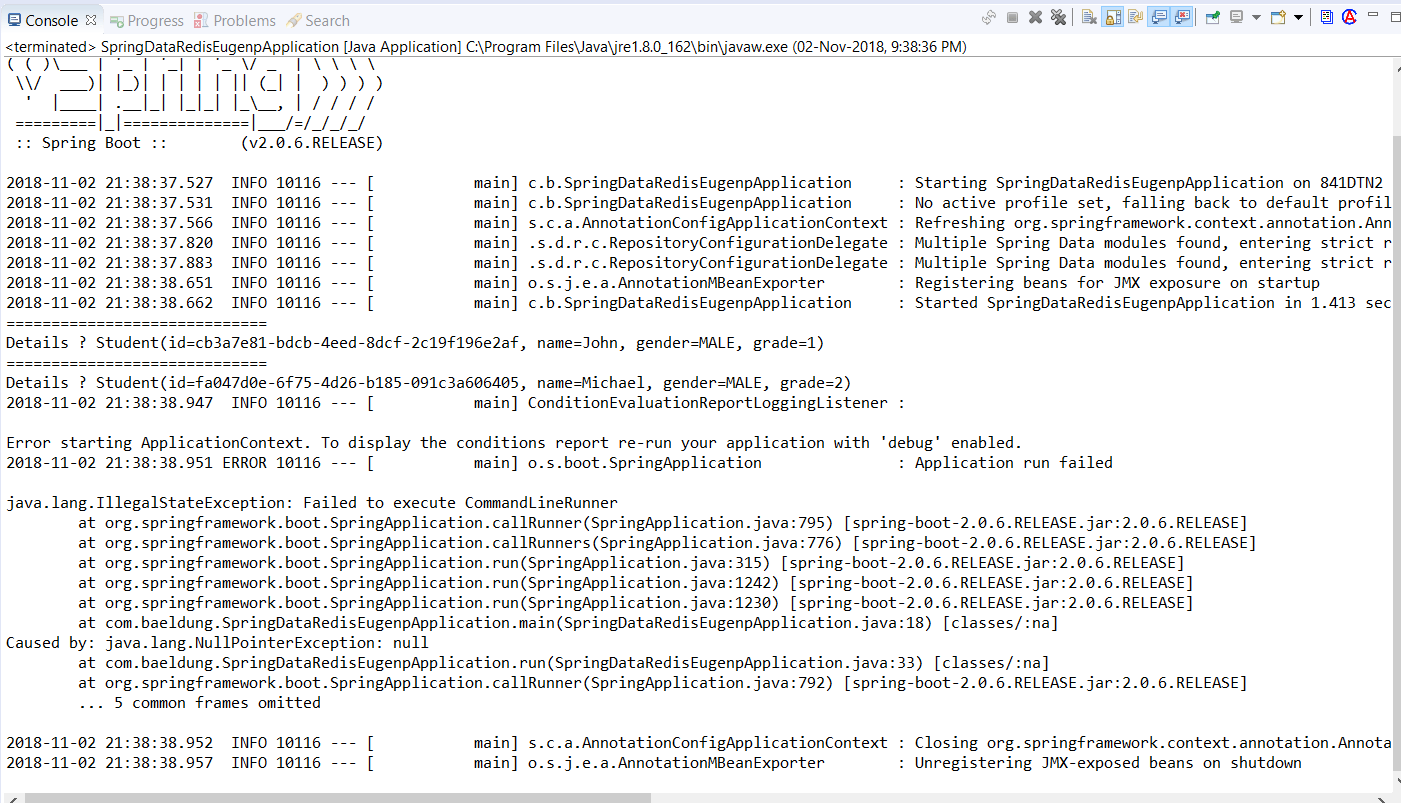Click the Open Console icon
Image resolution: width=1401 pixels, height=803 pixels.
pos(1278,17)
